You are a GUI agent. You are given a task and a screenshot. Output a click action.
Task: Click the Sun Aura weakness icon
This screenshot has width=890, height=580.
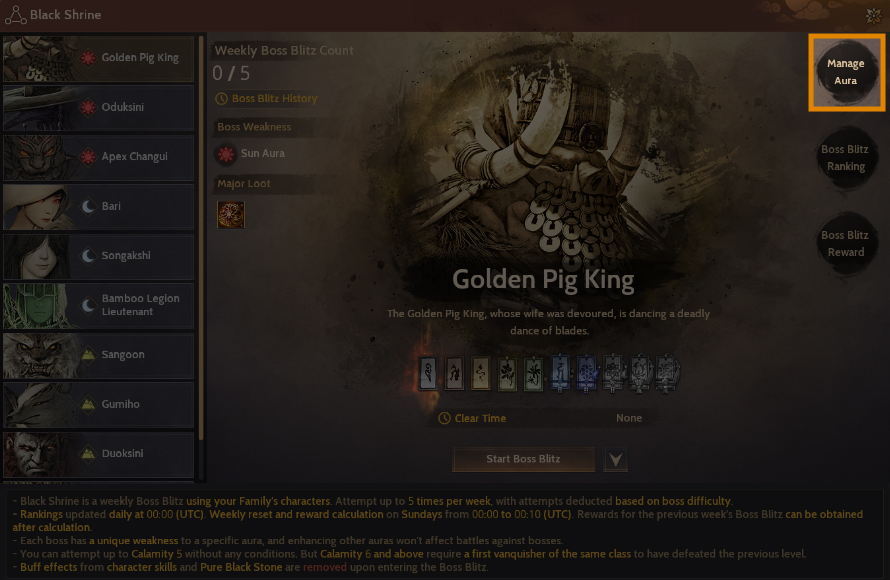226,154
